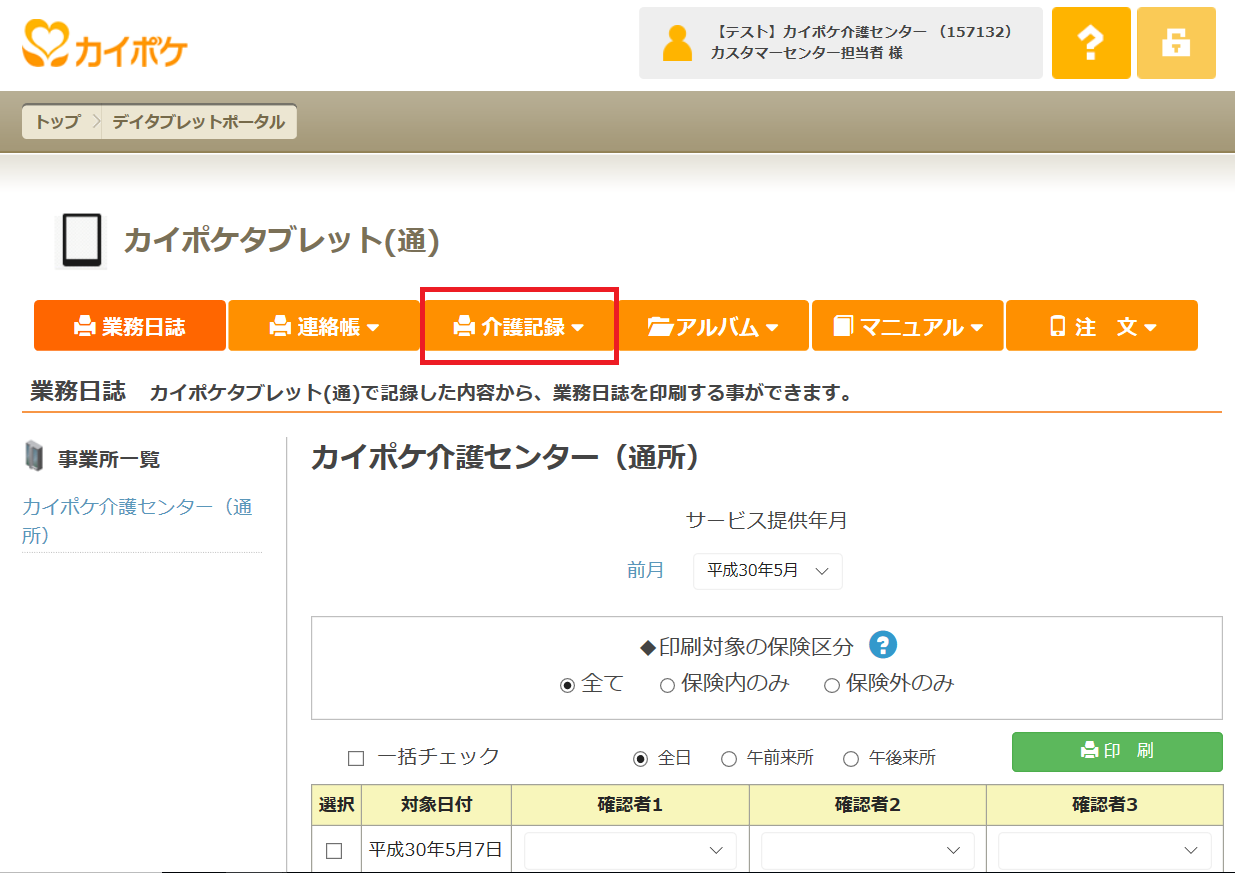Viewport: 1235px width, 873px height.
Task: Click the 選択 column header
Action: click(336, 804)
